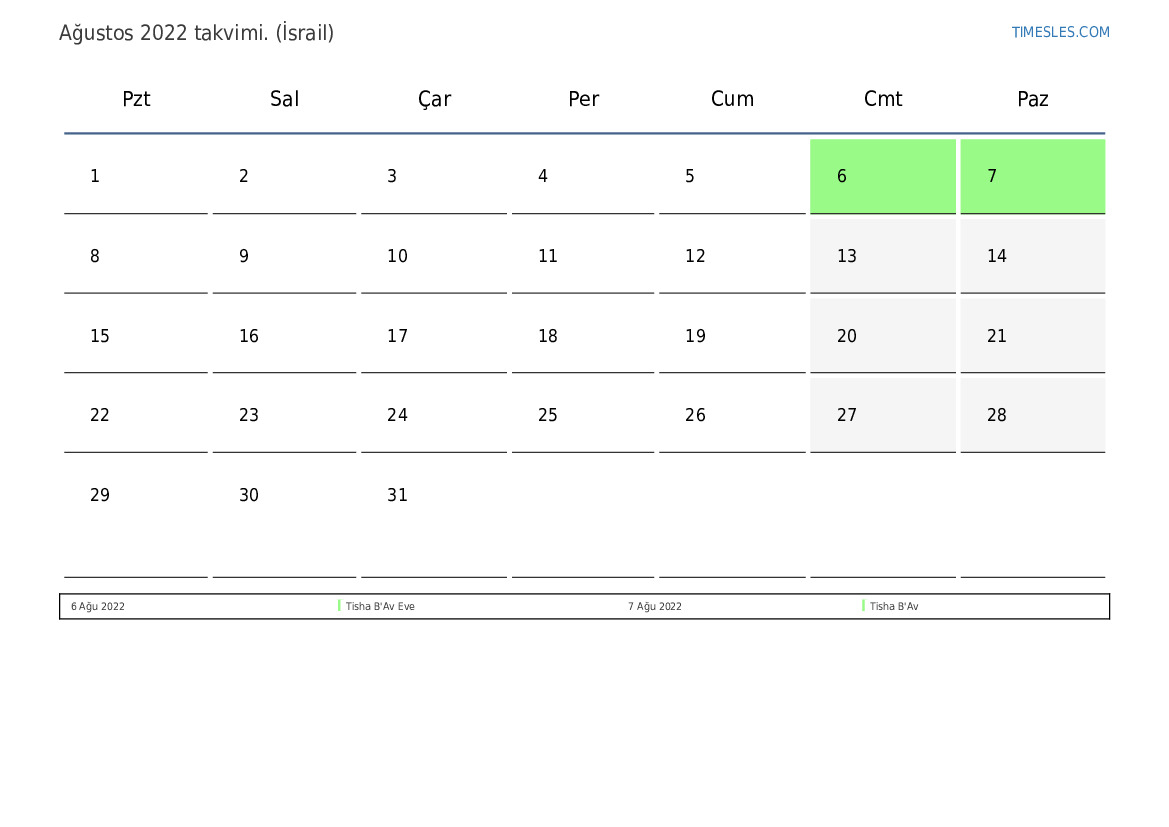Viewport: 1169px width, 827px height.
Task: Click the Cmt weekday header
Action: [x=883, y=99]
